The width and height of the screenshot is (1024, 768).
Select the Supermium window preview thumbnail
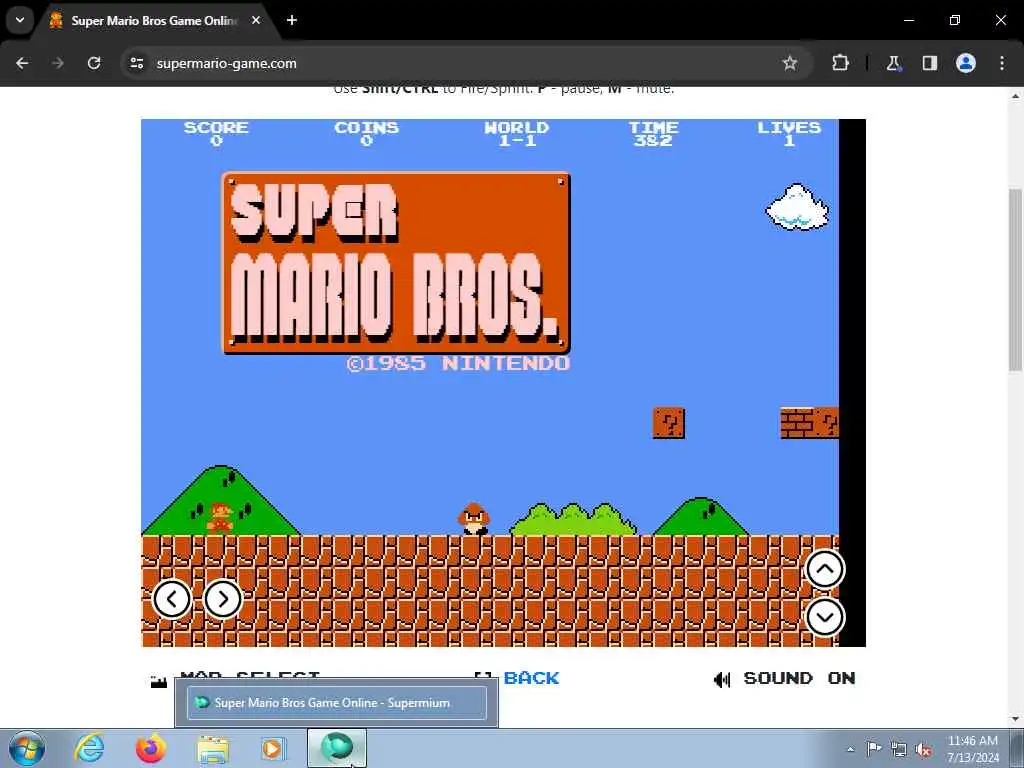click(x=337, y=703)
